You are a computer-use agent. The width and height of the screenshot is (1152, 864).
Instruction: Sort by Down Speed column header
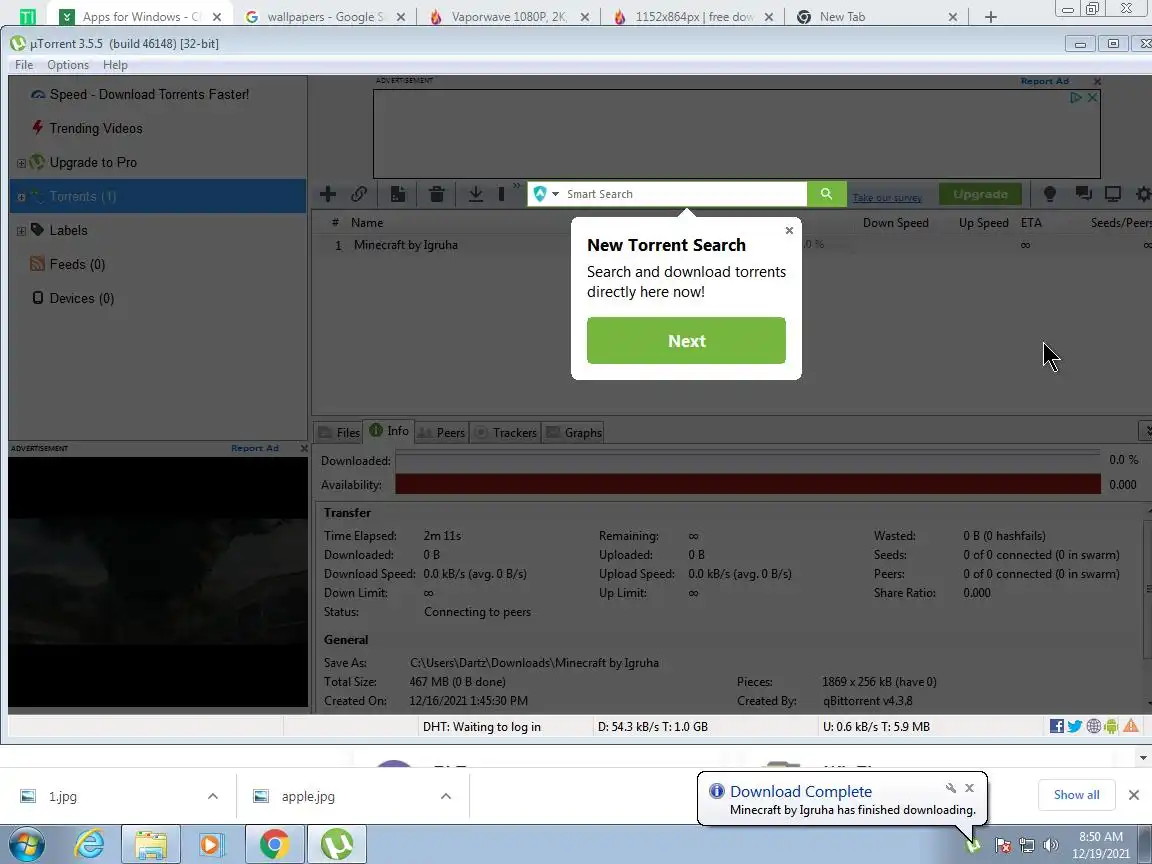(x=895, y=223)
